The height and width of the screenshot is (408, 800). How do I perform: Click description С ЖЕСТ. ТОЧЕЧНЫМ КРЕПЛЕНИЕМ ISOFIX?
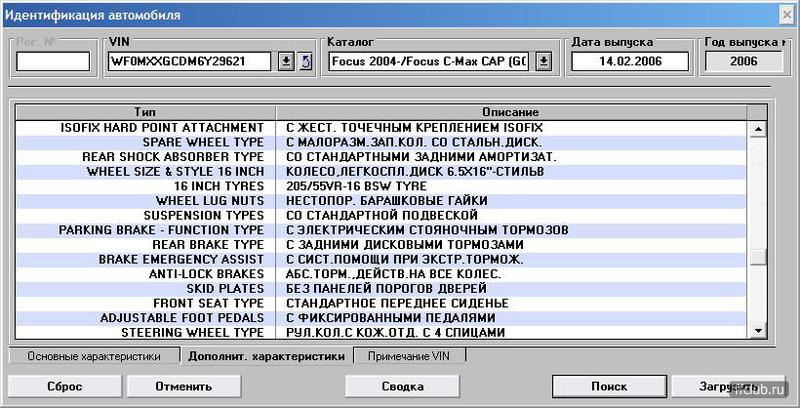[x=414, y=128]
